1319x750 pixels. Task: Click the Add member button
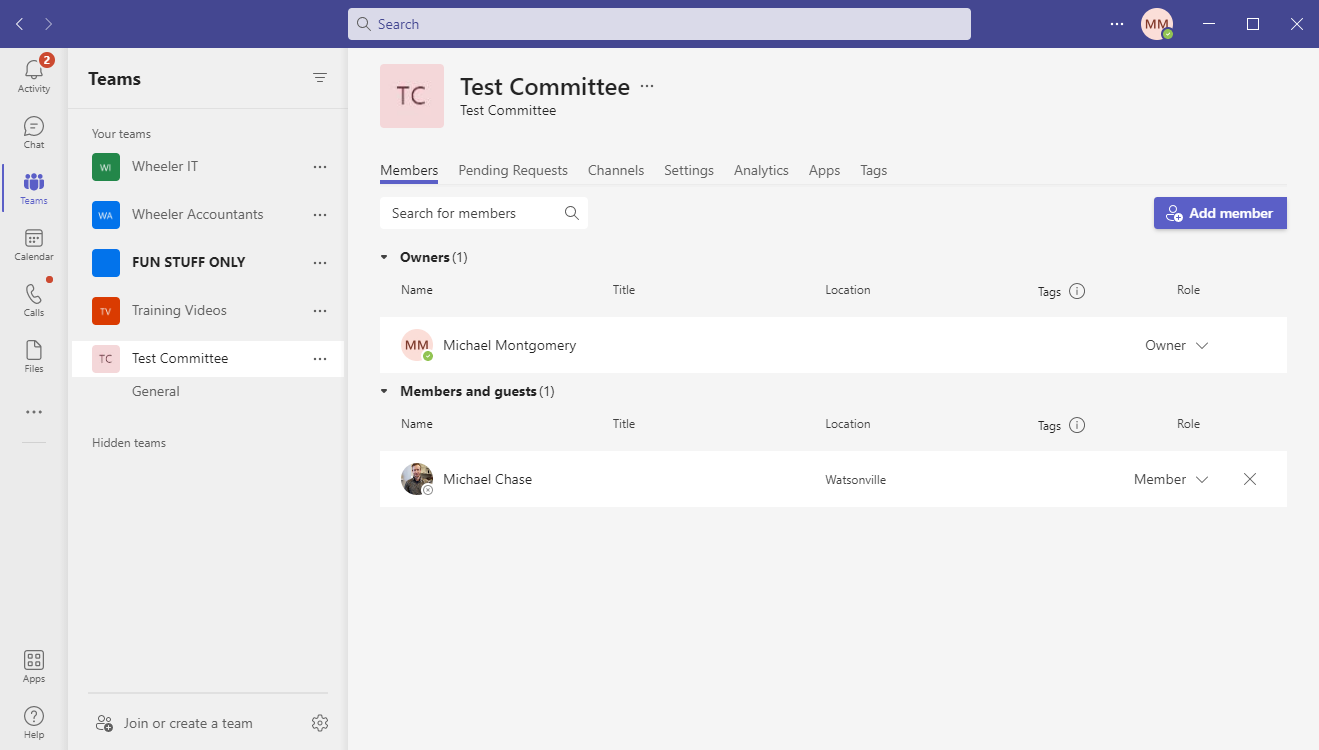[1220, 213]
